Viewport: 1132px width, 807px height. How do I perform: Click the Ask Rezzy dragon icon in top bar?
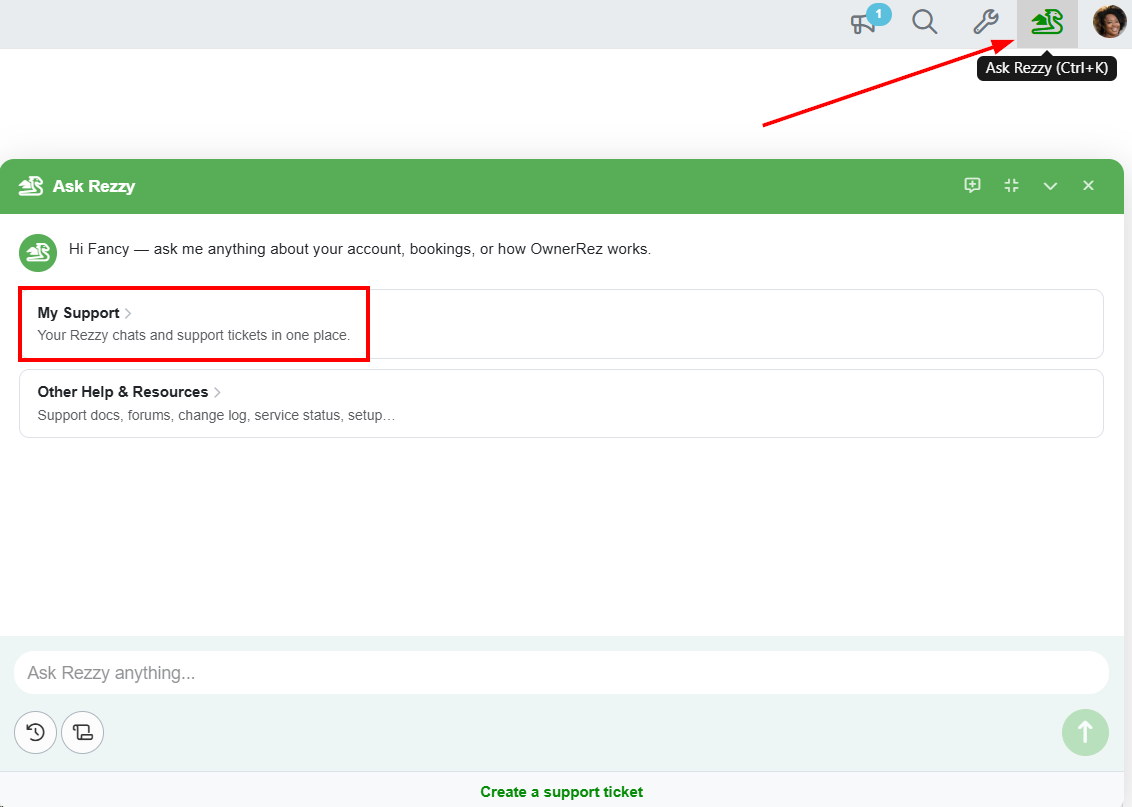click(x=1047, y=23)
